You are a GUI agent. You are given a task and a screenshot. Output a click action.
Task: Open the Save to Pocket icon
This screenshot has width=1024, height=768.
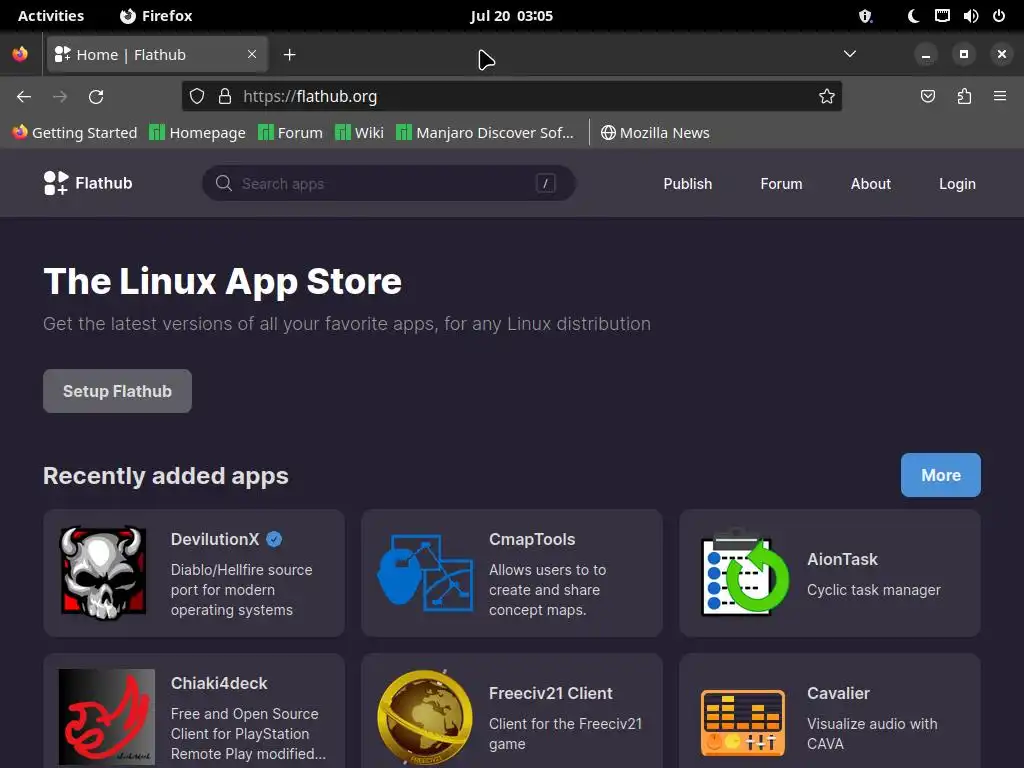click(927, 97)
